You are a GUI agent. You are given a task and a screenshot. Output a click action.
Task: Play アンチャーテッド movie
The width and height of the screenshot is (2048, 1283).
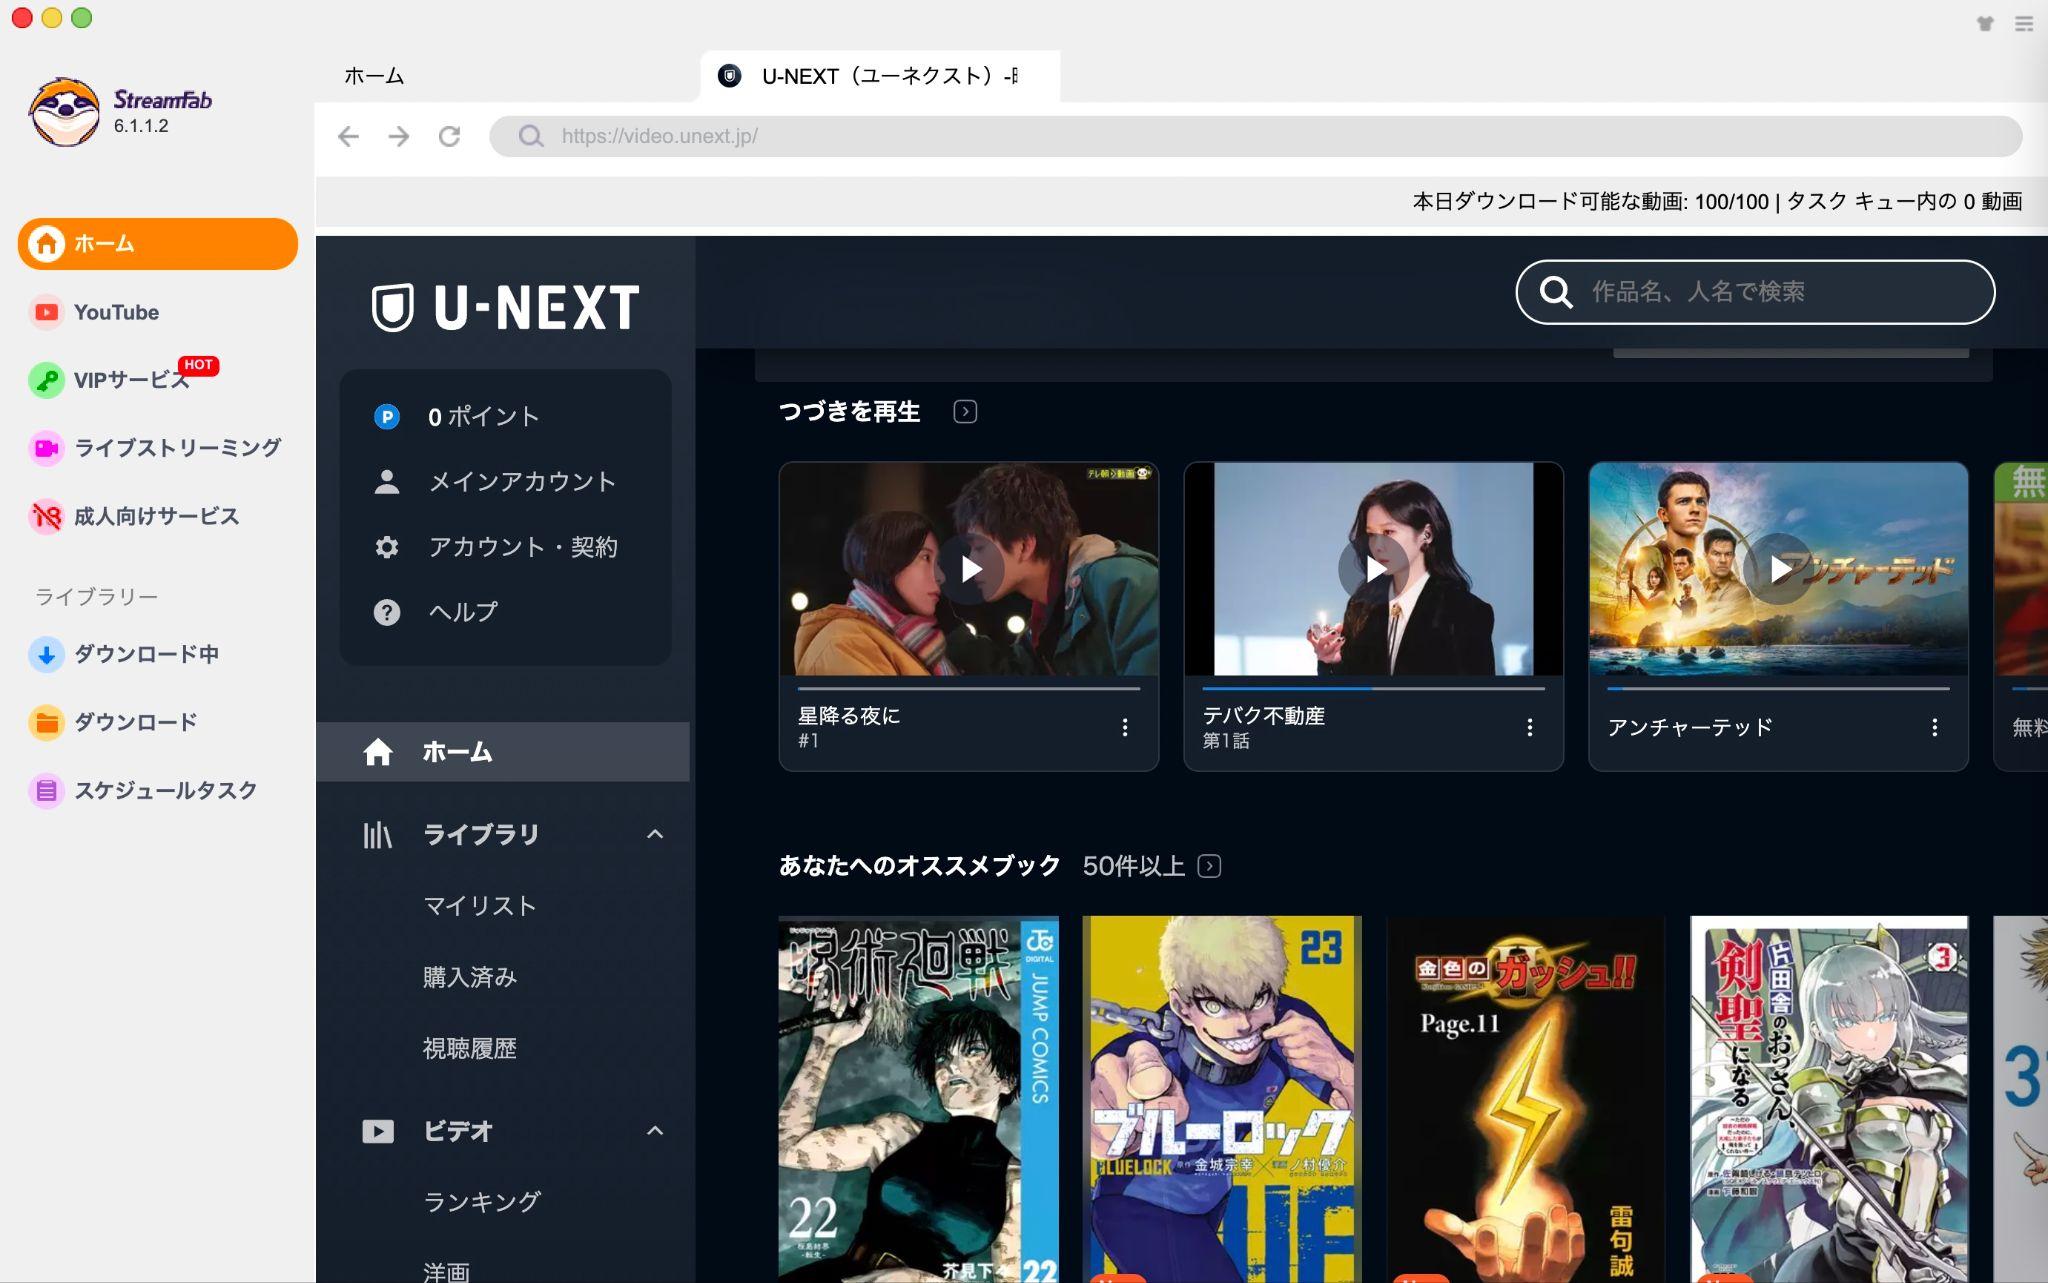[x=1779, y=569]
